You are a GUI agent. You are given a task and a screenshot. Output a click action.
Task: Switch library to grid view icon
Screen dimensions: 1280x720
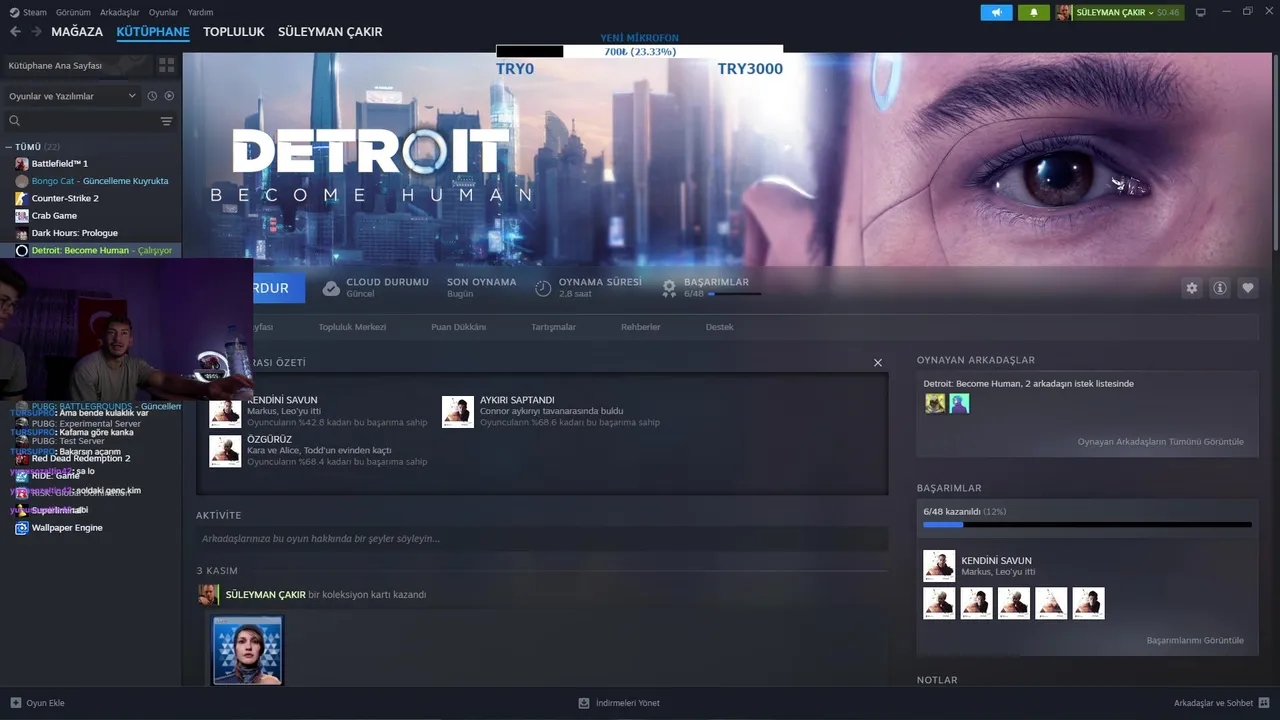[166, 65]
